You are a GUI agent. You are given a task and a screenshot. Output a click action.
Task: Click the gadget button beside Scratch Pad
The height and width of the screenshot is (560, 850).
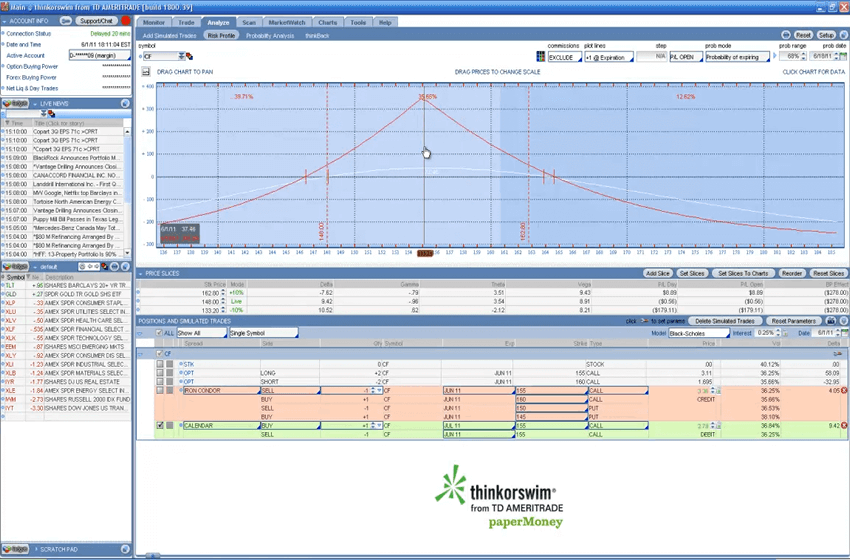tap(15, 549)
